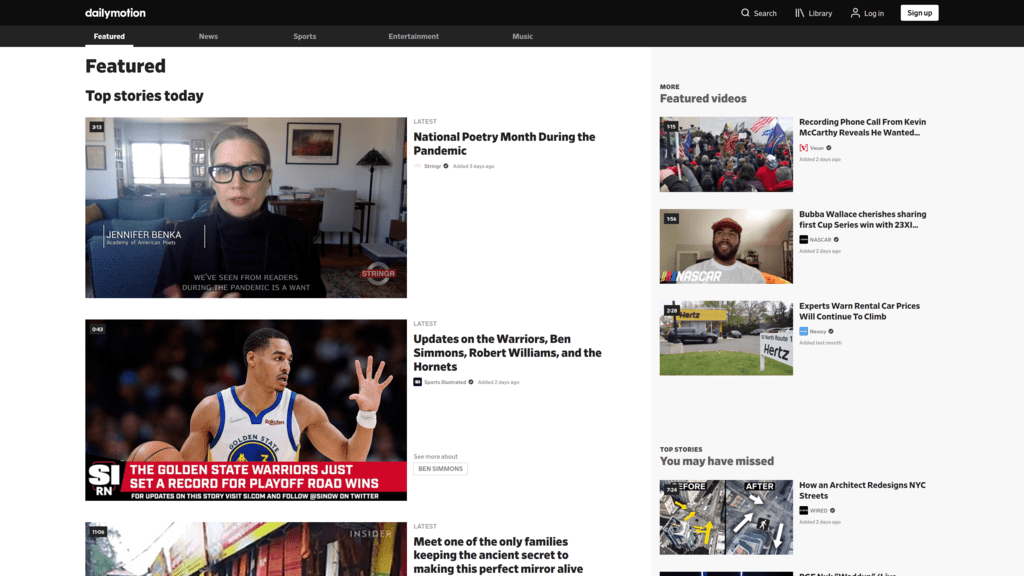This screenshot has height=576, width=1024.
Task: Click the Sports Illustrated verified badge
Action: (x=471, y=382)
